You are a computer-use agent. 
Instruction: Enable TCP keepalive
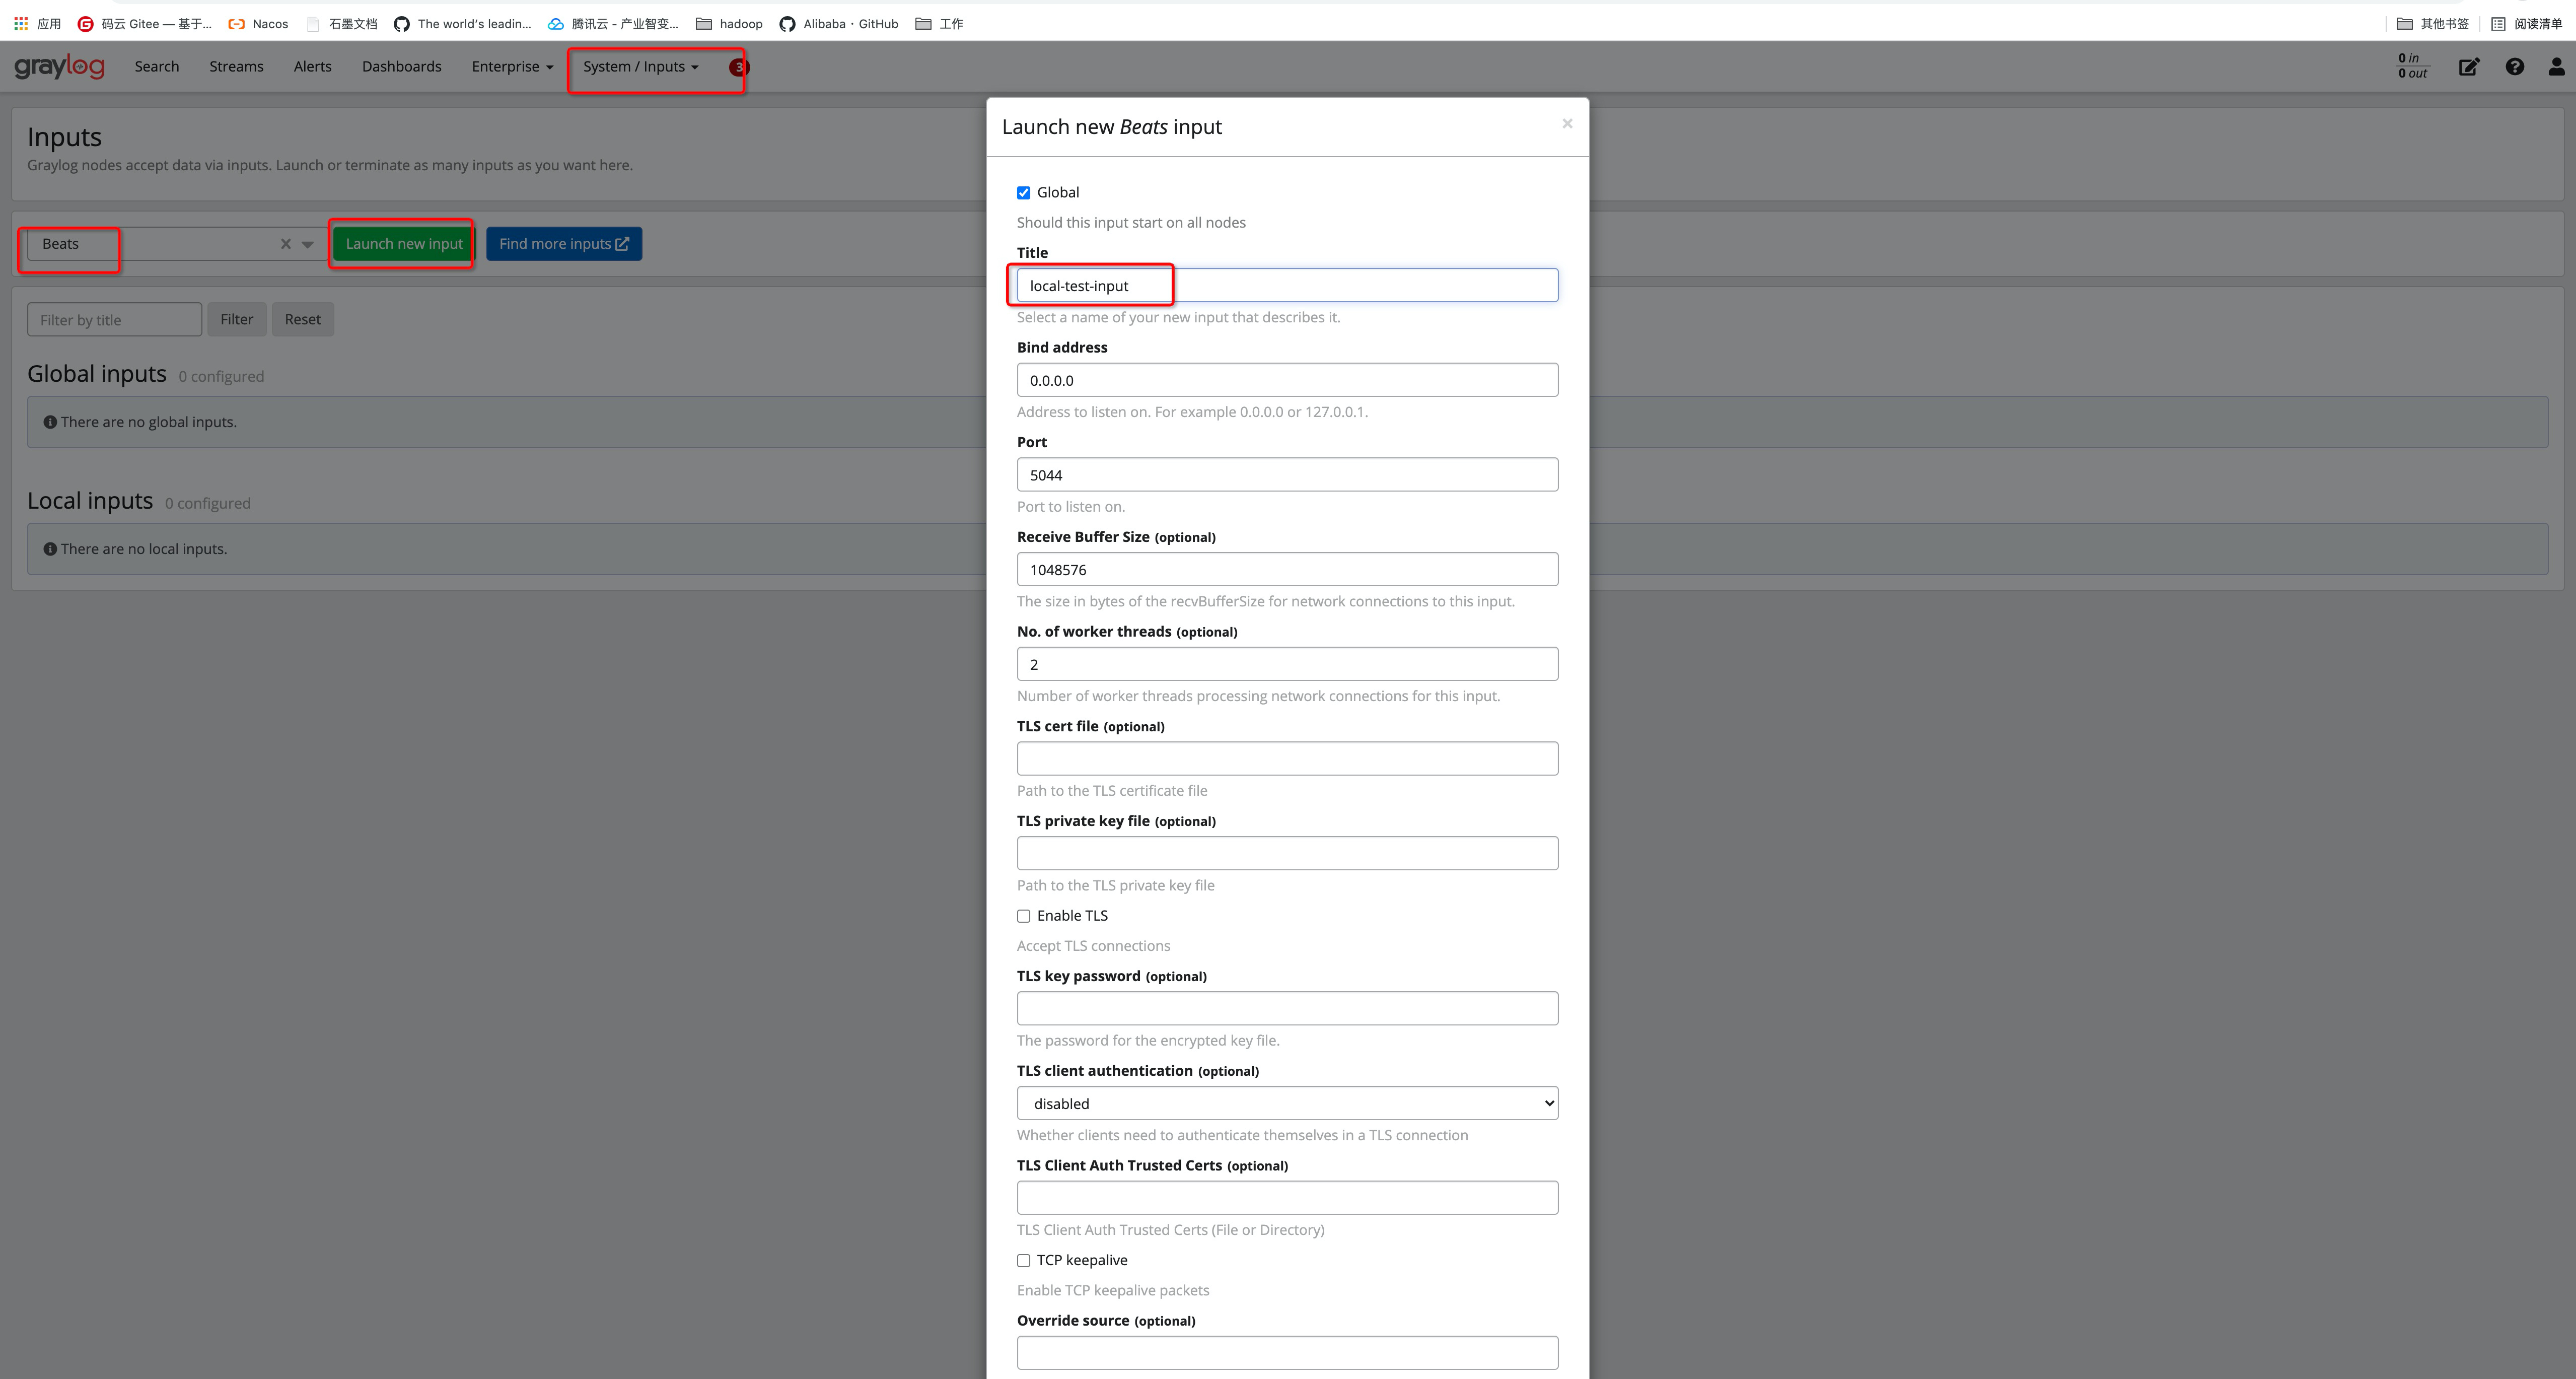click(x=1023, y=1260)
